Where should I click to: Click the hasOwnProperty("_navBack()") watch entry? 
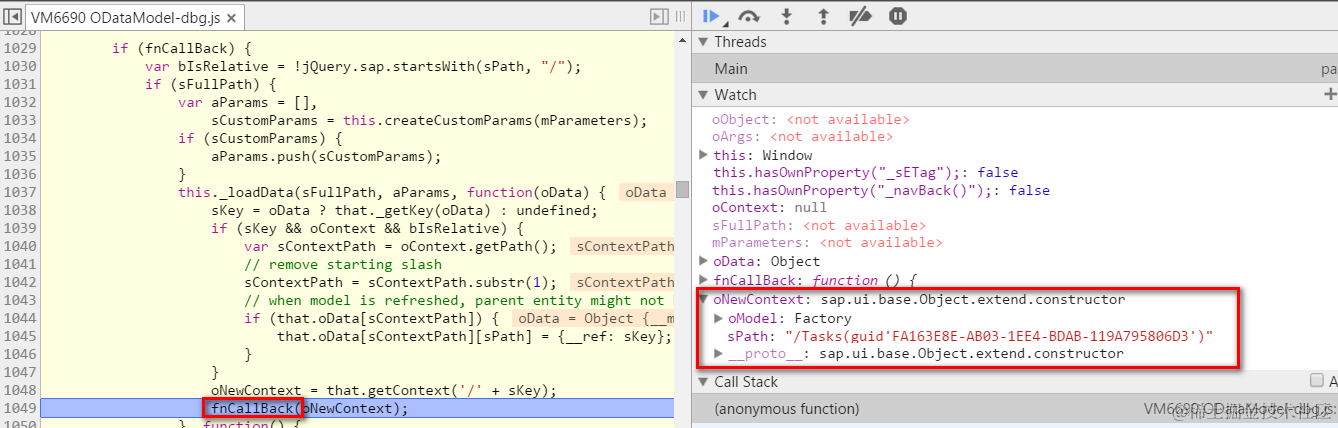881,191
